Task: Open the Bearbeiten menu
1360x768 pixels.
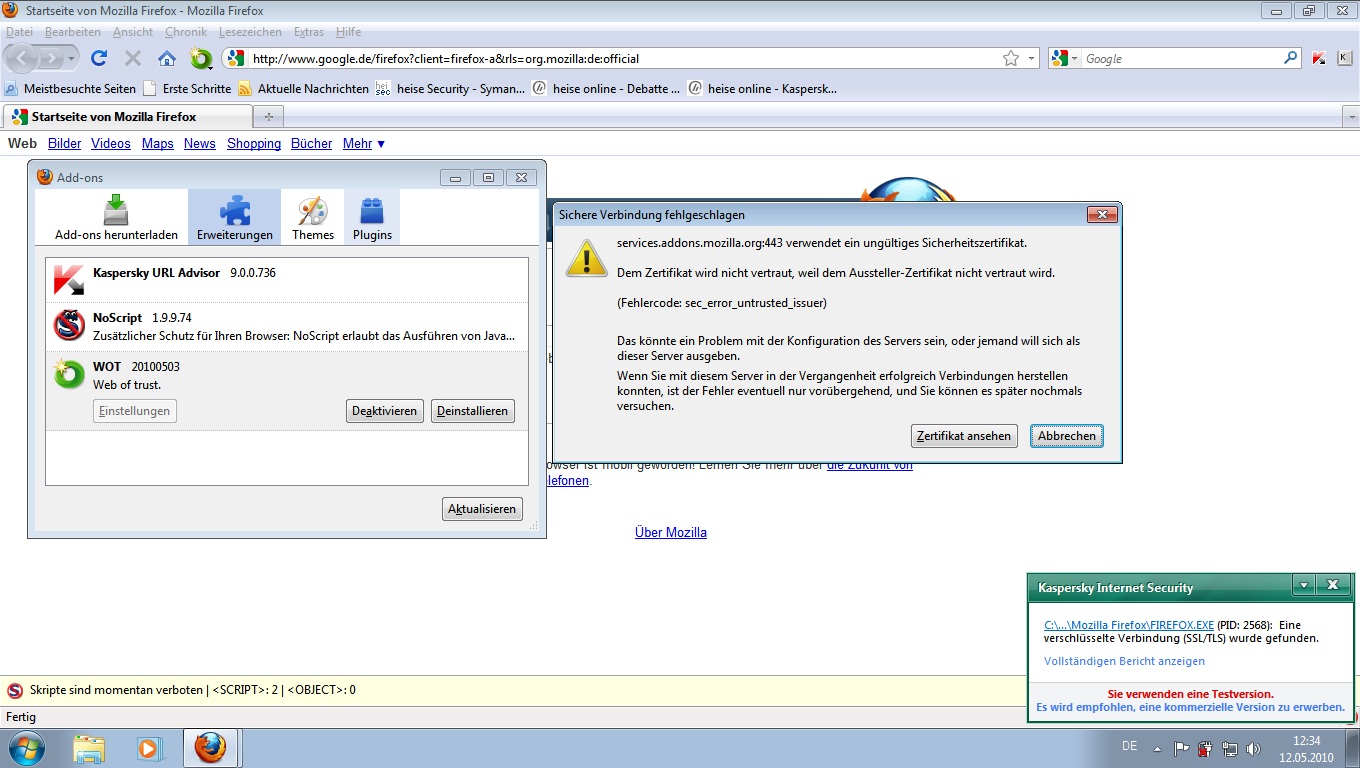Action: coord(72,32)
